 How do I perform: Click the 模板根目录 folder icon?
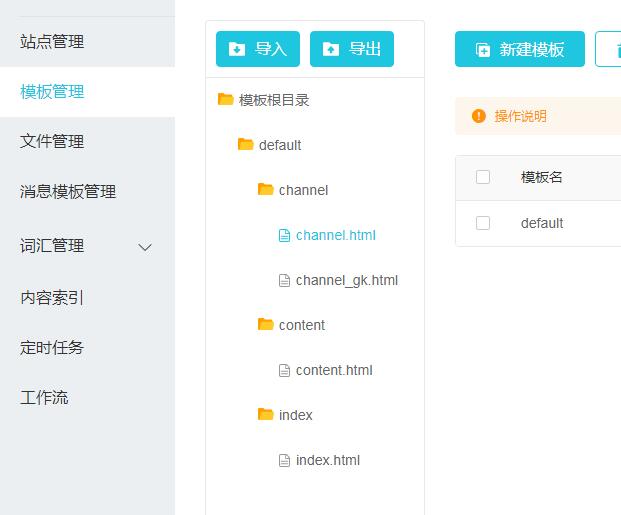(225, 99)
